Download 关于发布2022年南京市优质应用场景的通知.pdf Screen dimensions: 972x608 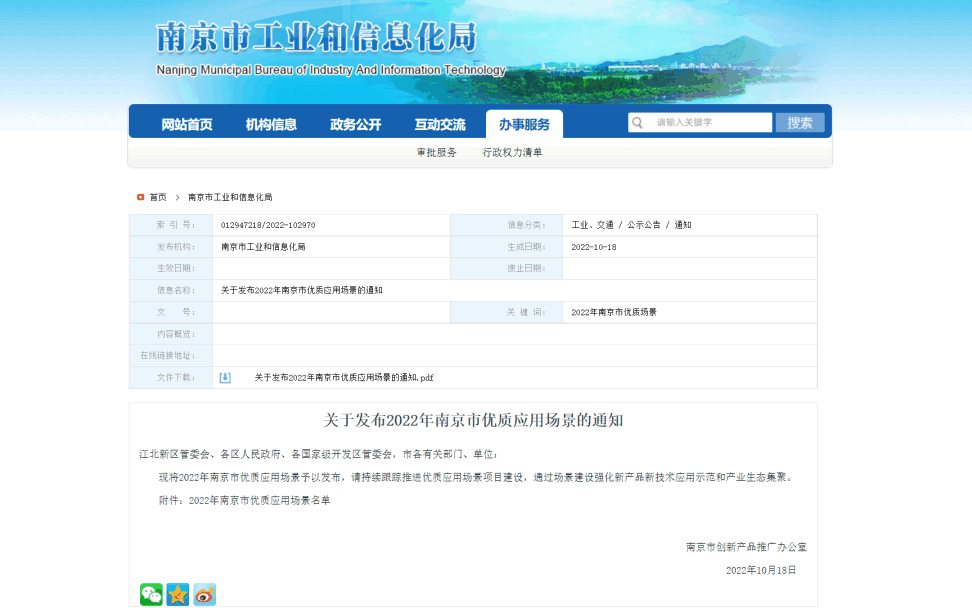click(344, 377)
